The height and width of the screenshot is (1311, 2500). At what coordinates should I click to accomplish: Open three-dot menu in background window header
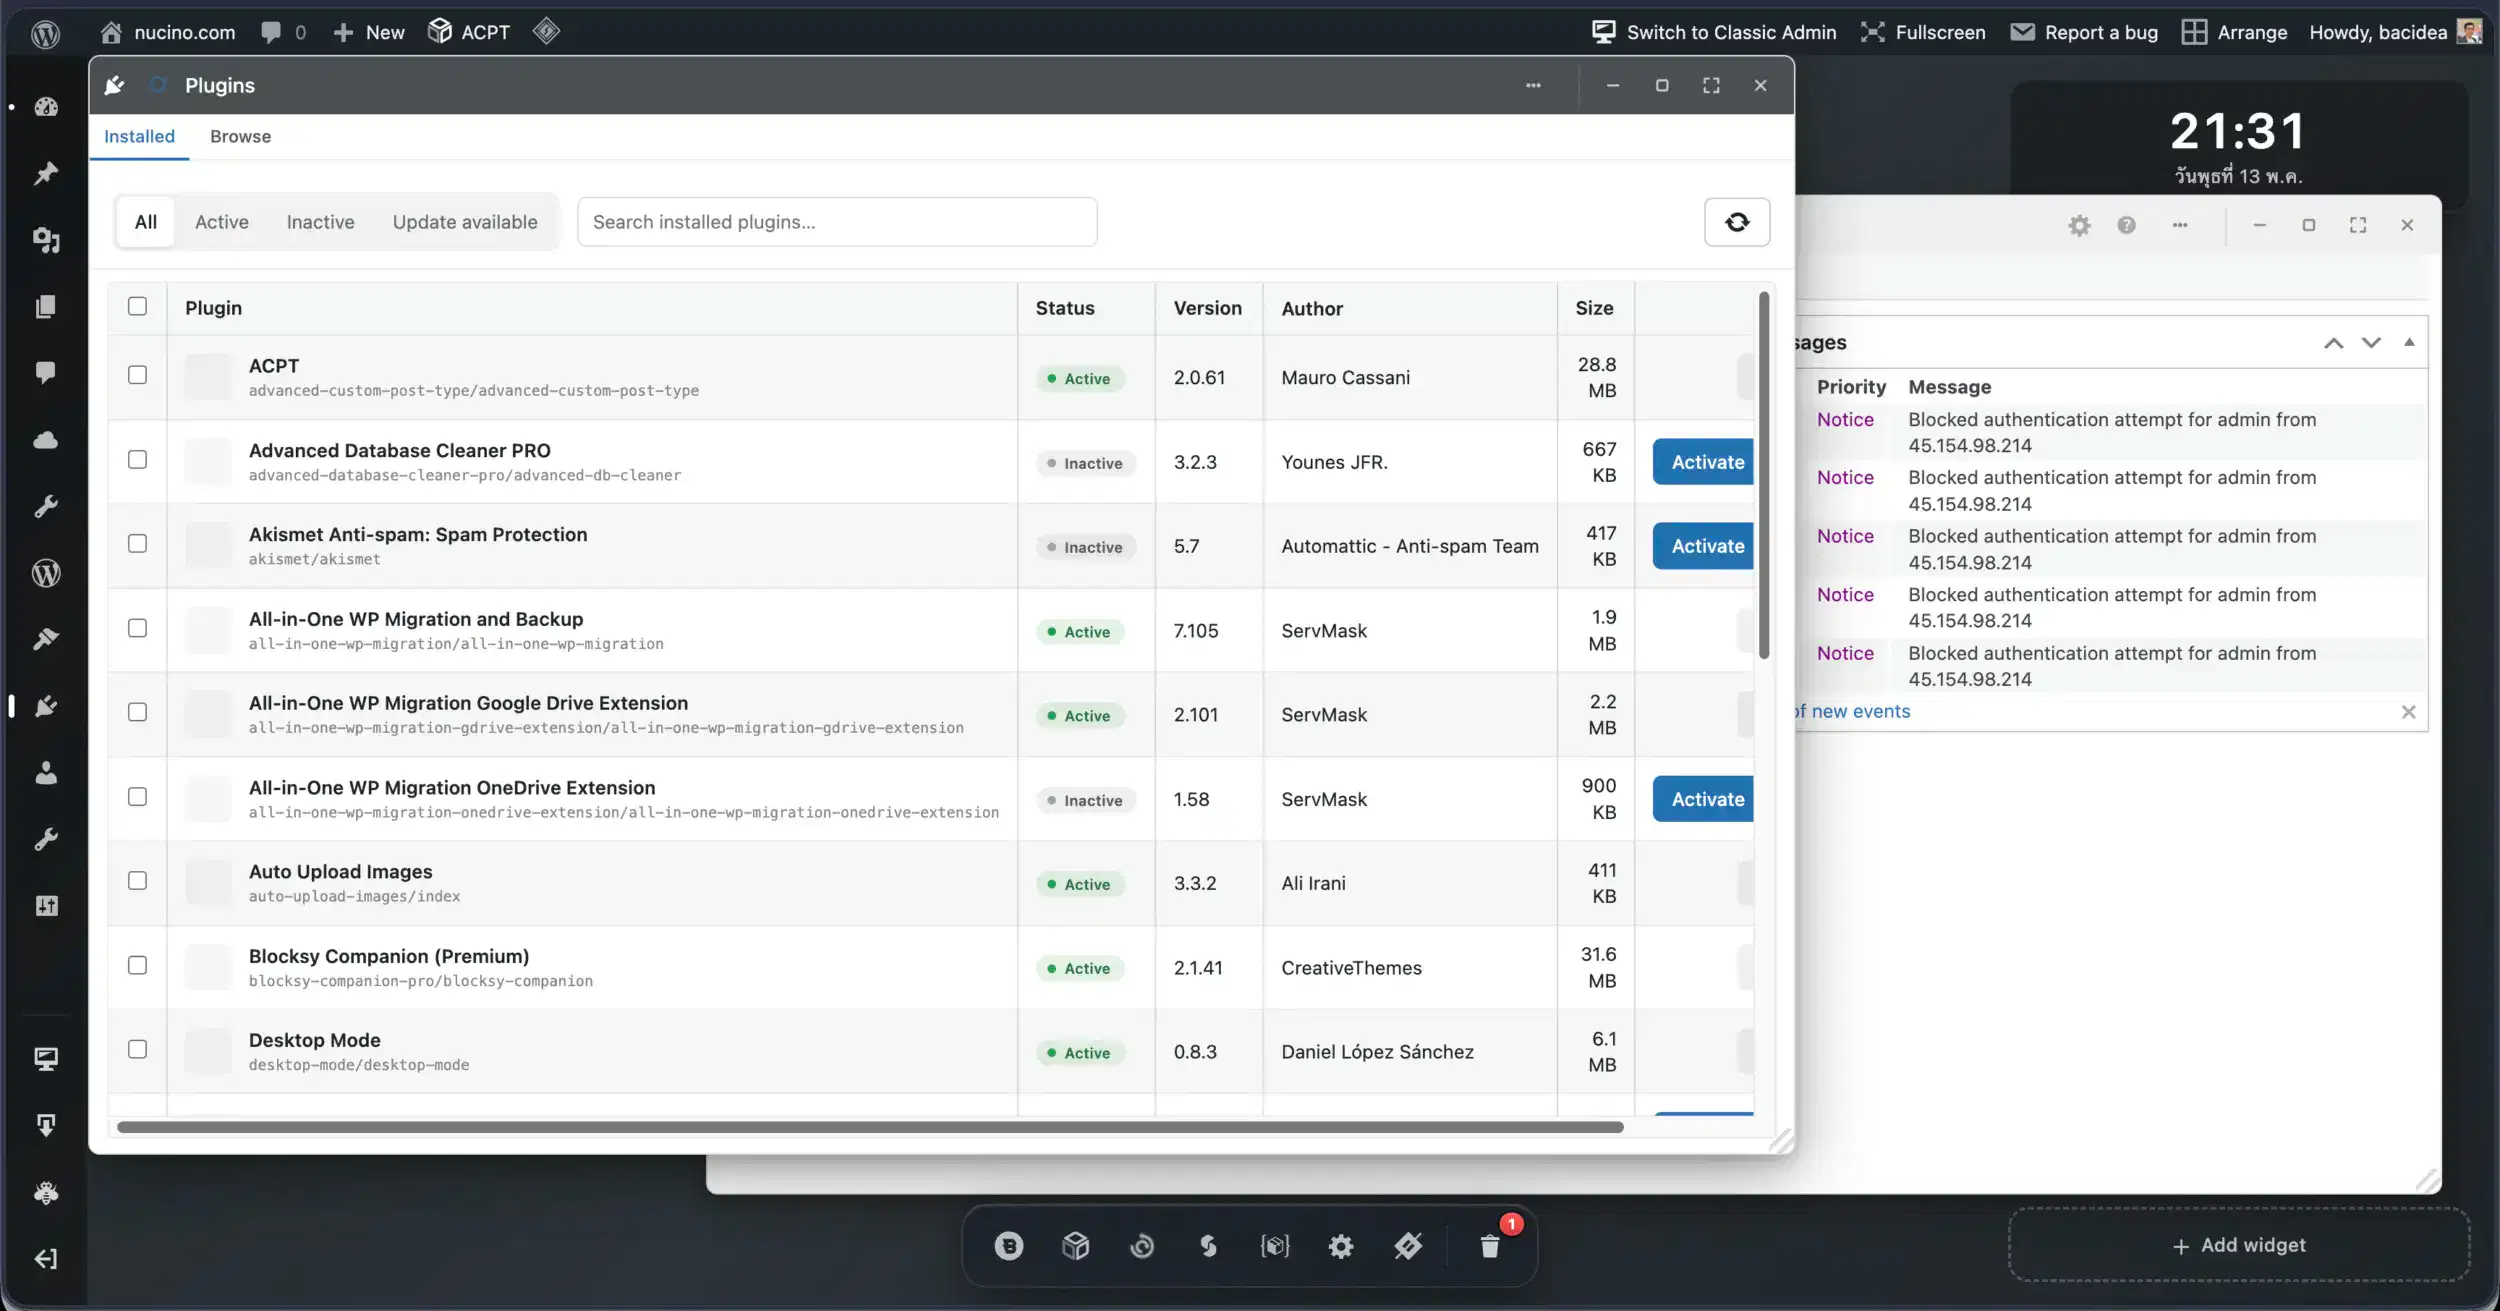pyautogui.click(x=2180, y=225)
